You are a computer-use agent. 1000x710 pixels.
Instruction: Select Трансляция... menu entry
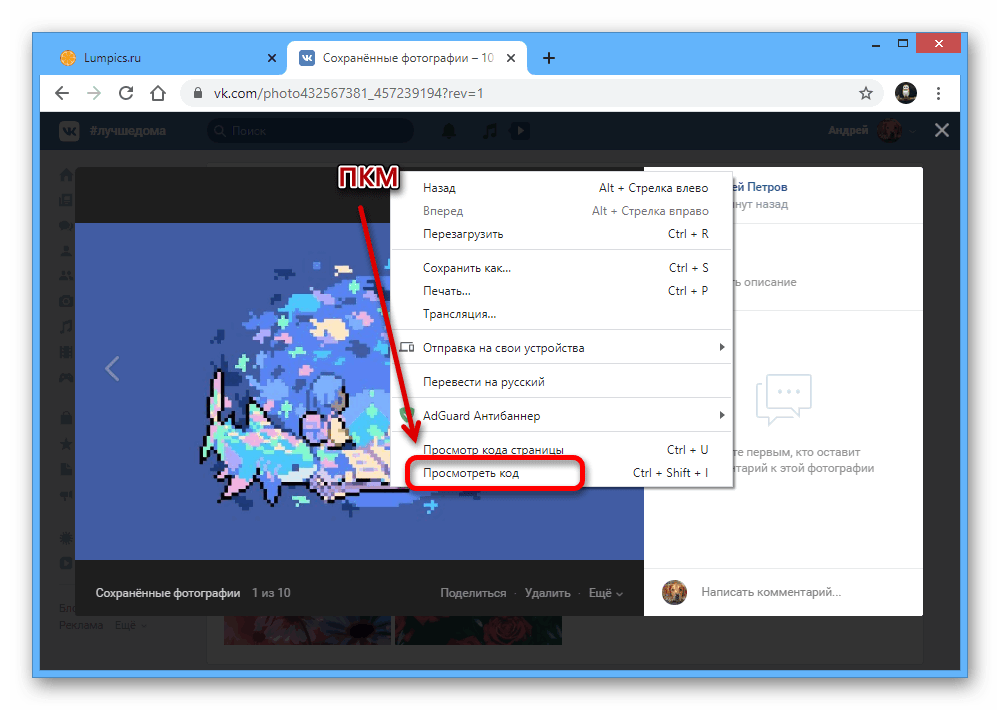tap(561, 314)
